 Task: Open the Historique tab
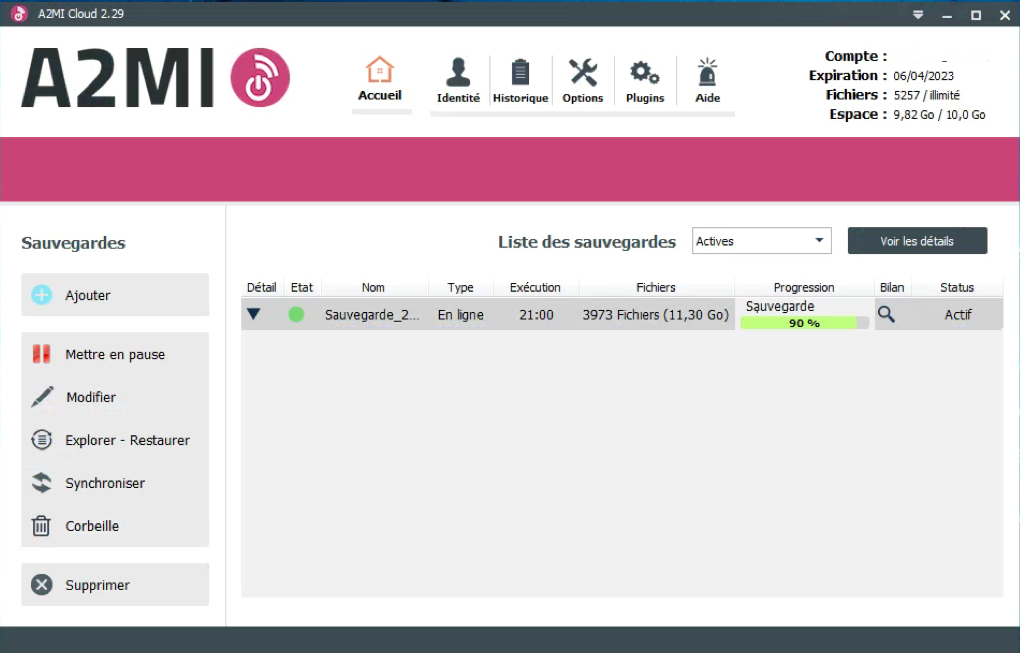coord(520,81)
